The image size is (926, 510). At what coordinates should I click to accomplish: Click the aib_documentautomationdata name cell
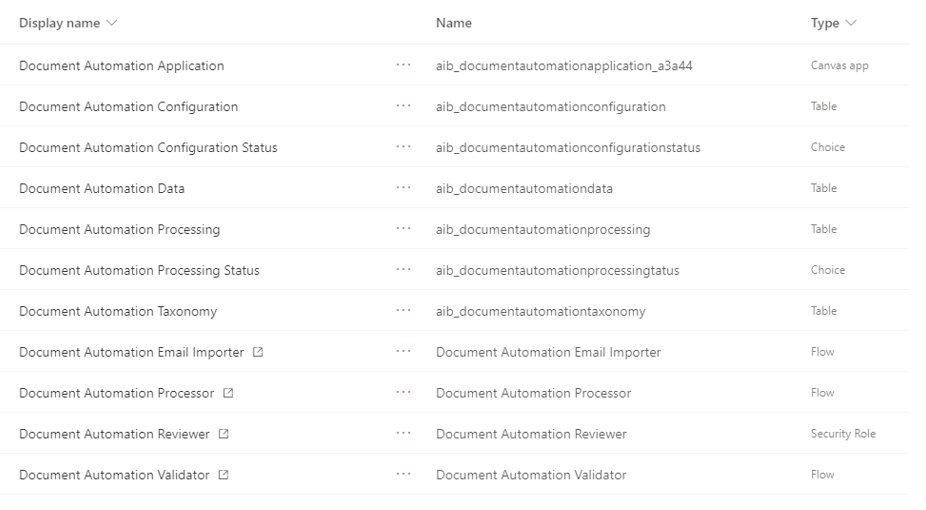pyautogui.click(x=524, y=188)
